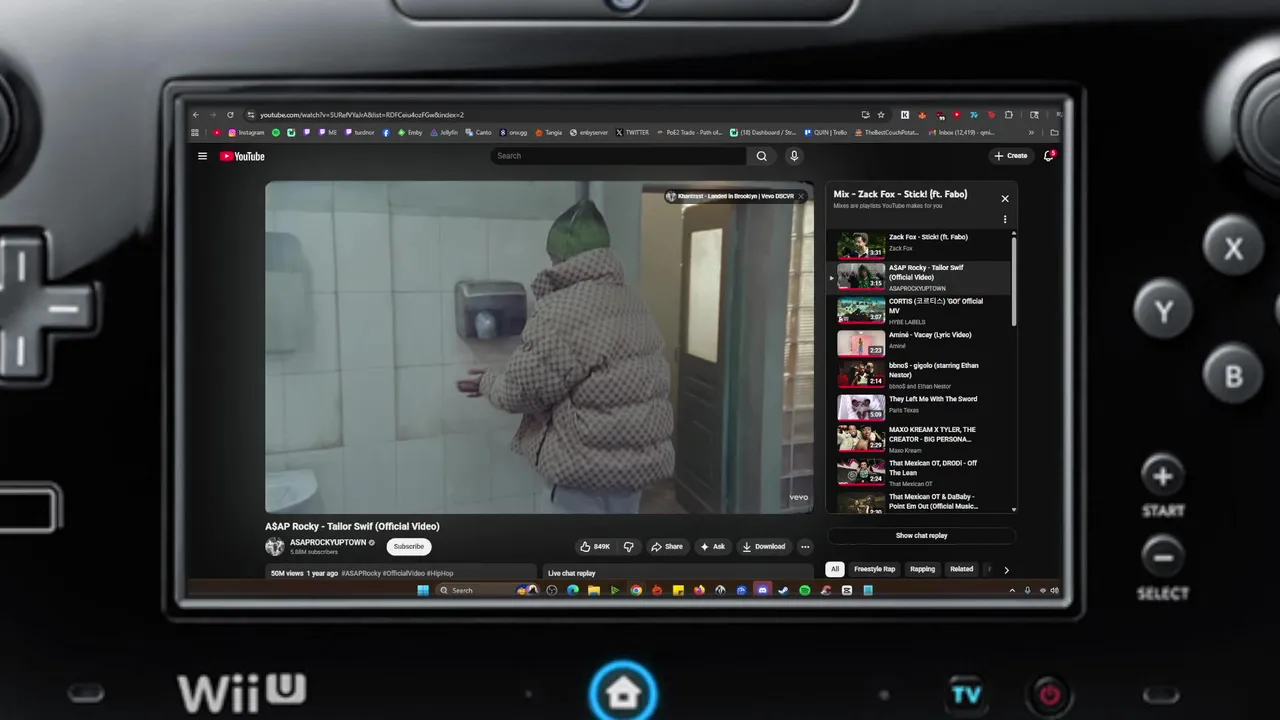Close the Mix playlist panel

click(1005, 198)
